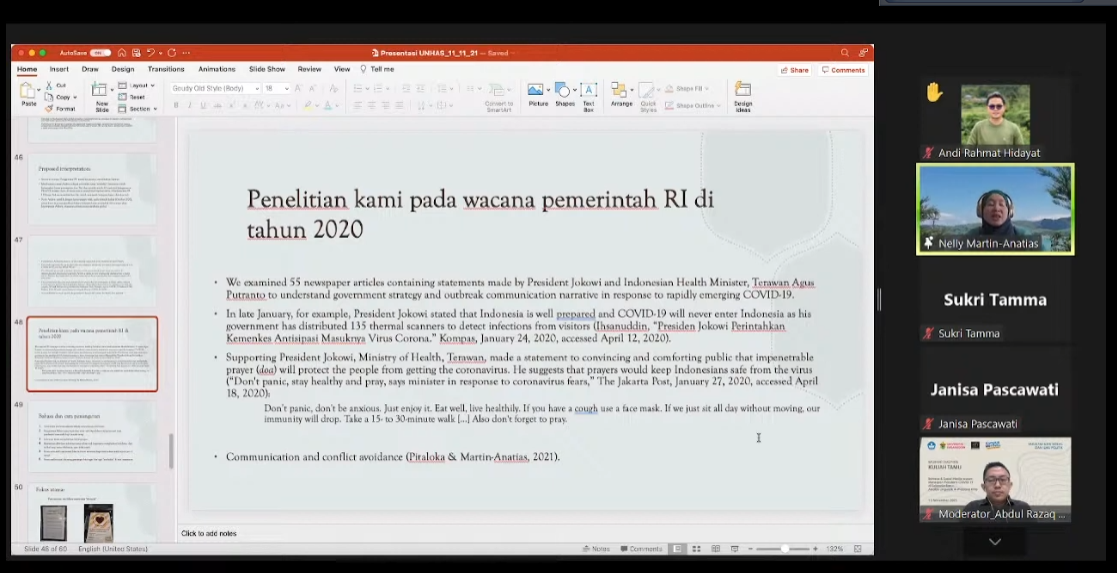
Task: Click the Save icon in the title bar
Action: (136, 53)
